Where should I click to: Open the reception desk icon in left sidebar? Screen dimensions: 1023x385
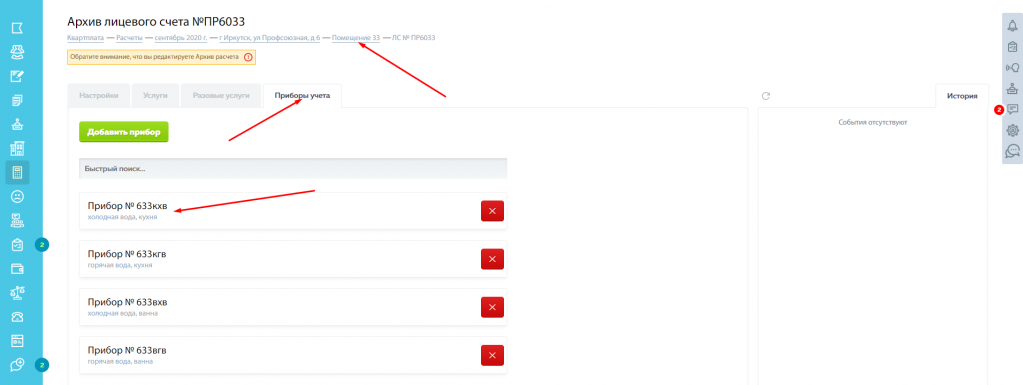coord(18,125)
